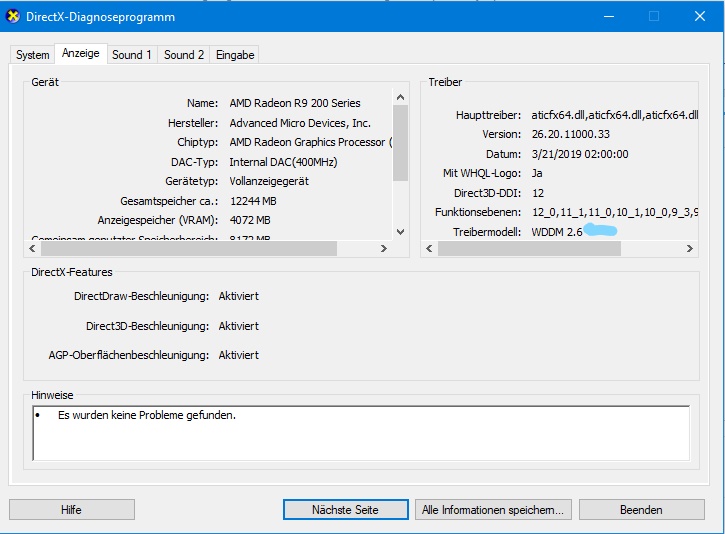This screenshot has width=725, height=534.
Task: Click the date '3/21/2019 02:00:00'
Action: click(580, 154)
